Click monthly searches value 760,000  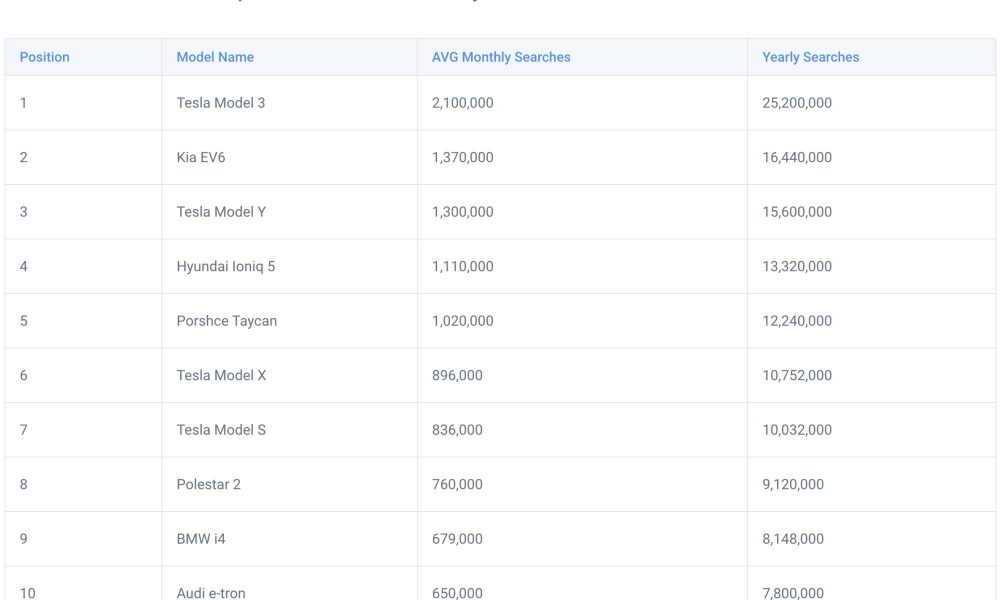click(457, 485)
